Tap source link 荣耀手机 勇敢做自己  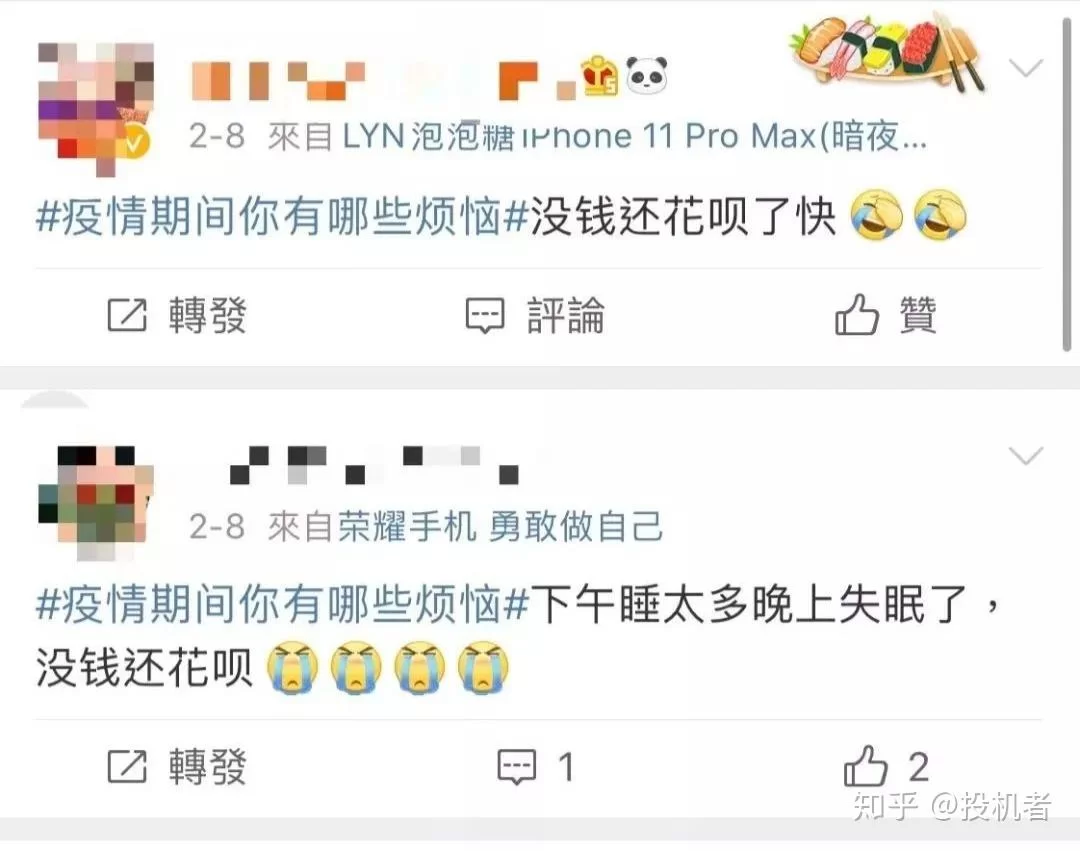(501, 527)
